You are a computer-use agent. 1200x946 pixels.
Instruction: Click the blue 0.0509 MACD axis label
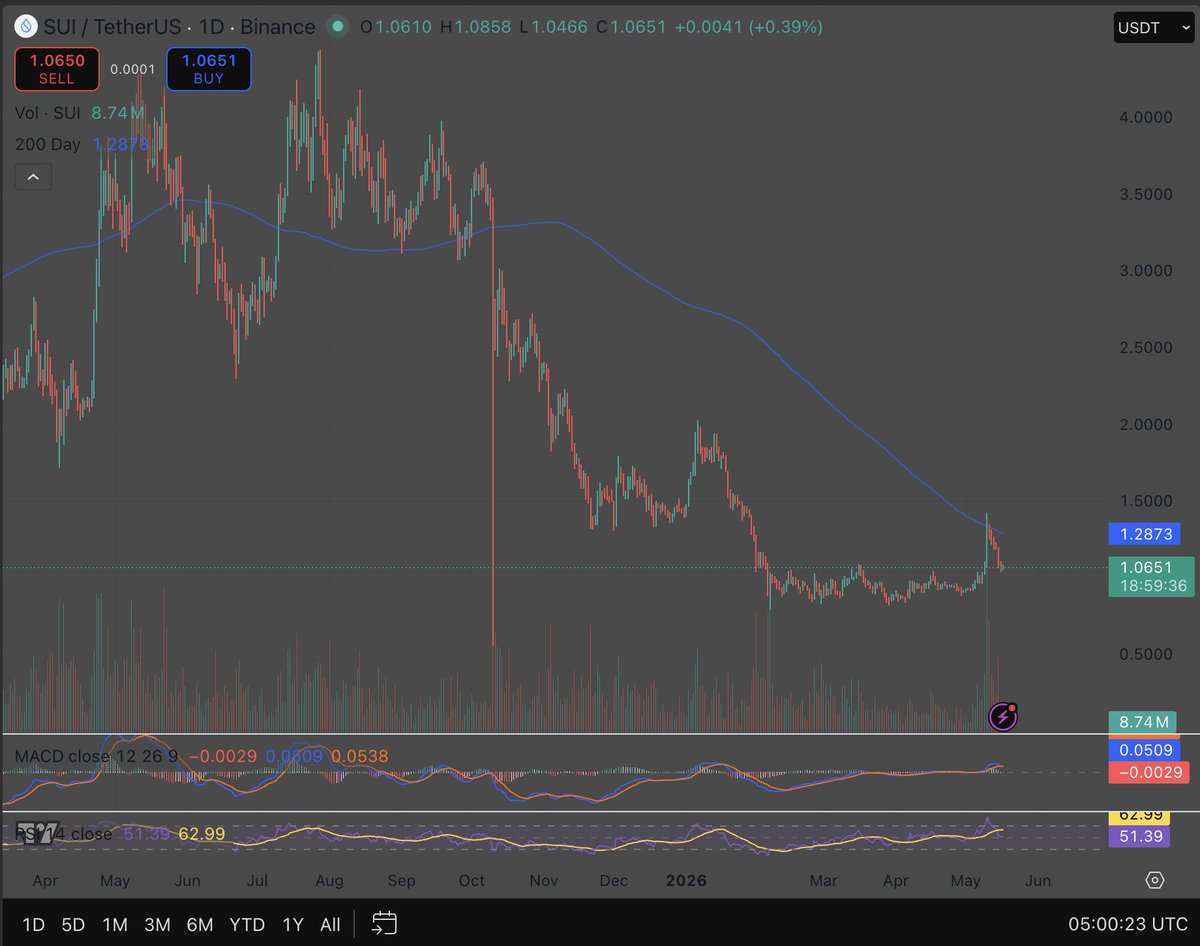click(1145, 750)
